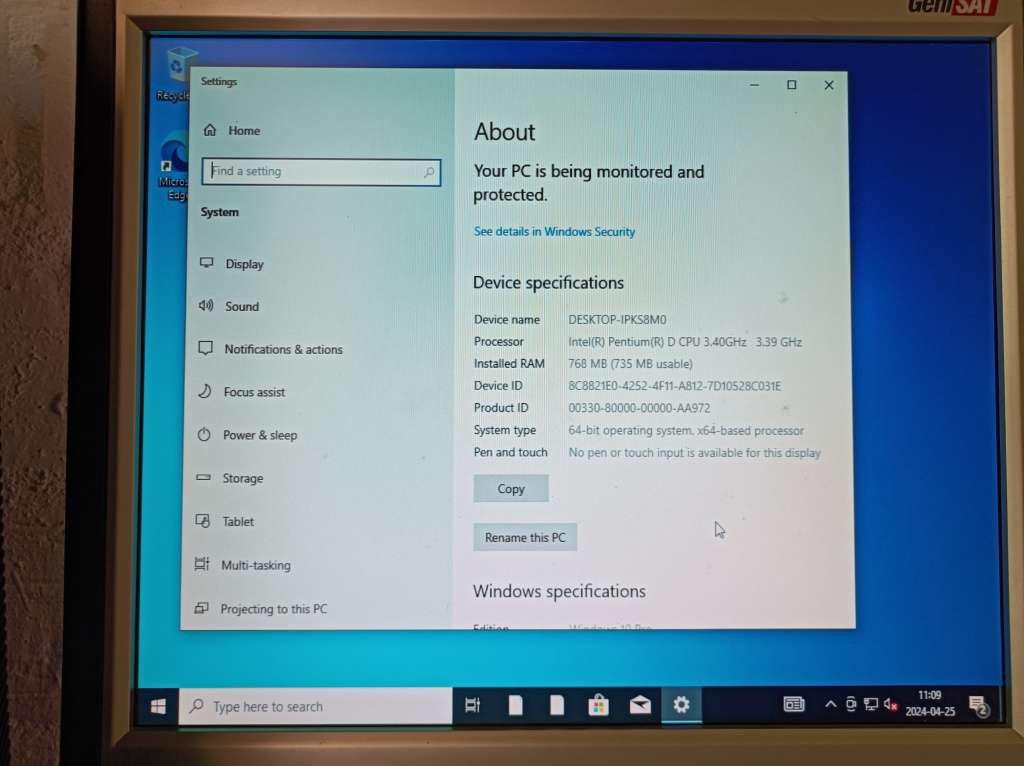The image size is (1024, 766).
Task: Click the network status tray icon
Action: click(x=870, y=705)
